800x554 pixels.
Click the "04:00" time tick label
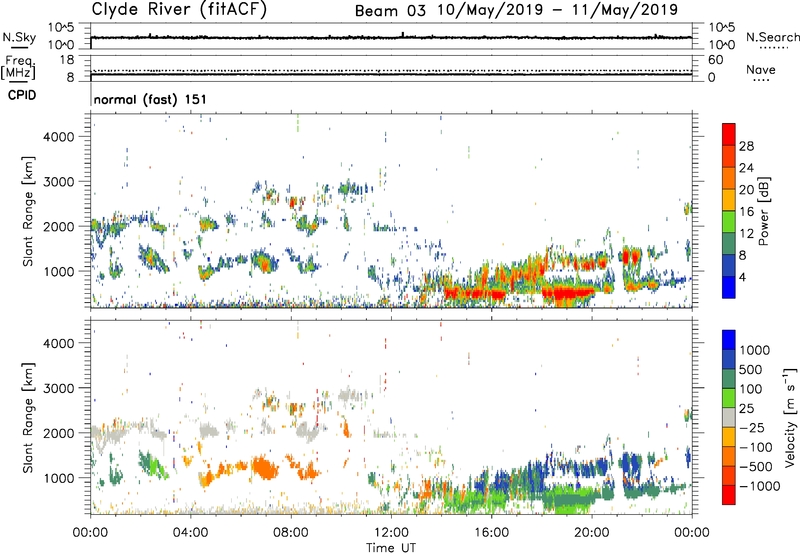pos(190,533)
